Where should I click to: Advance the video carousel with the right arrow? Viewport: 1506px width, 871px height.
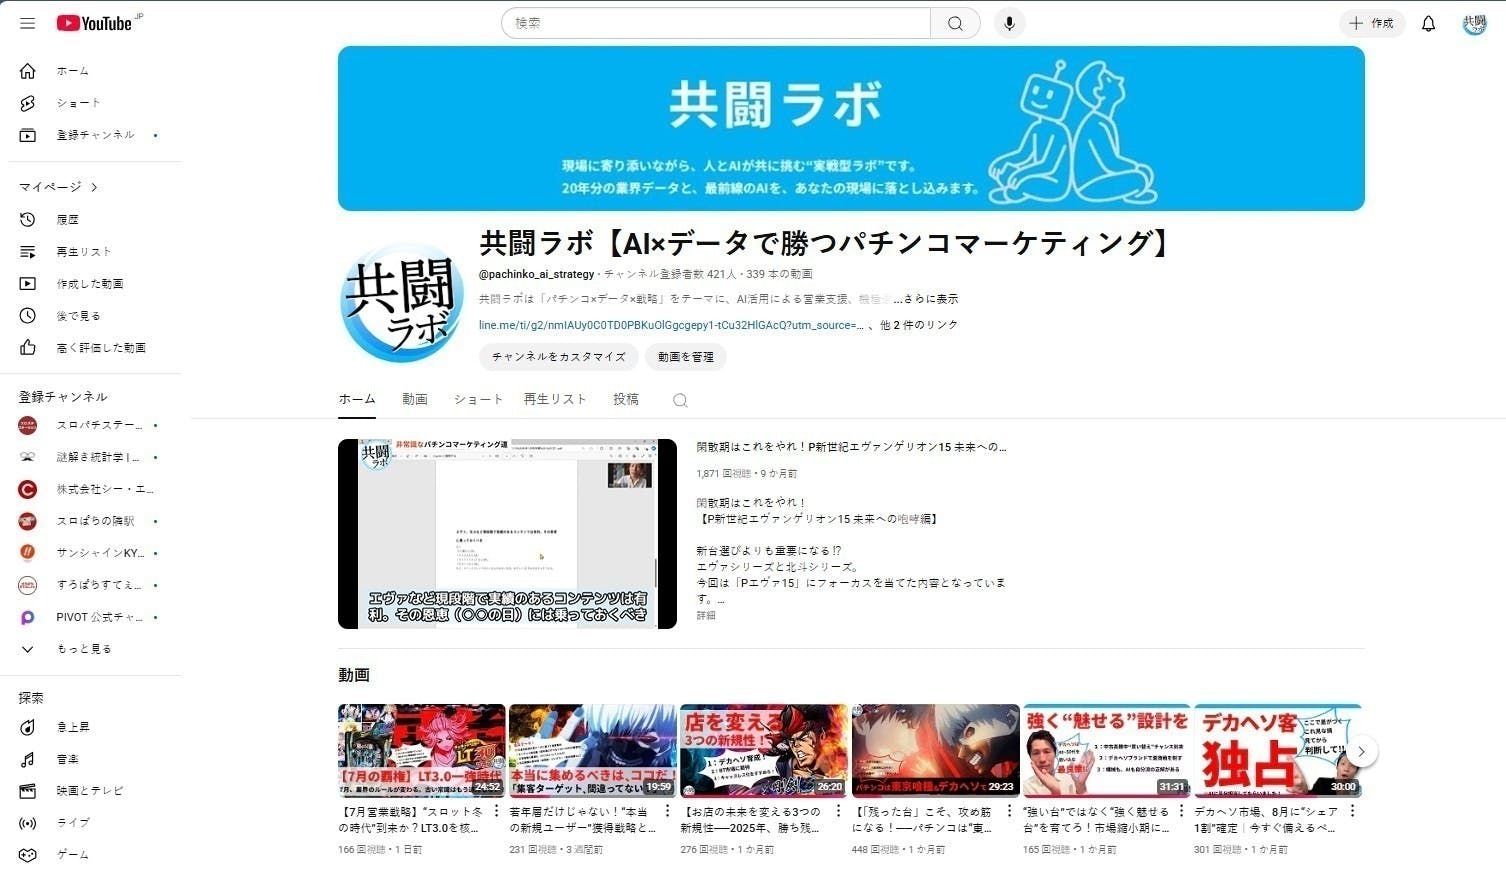tap(1361, 750)
